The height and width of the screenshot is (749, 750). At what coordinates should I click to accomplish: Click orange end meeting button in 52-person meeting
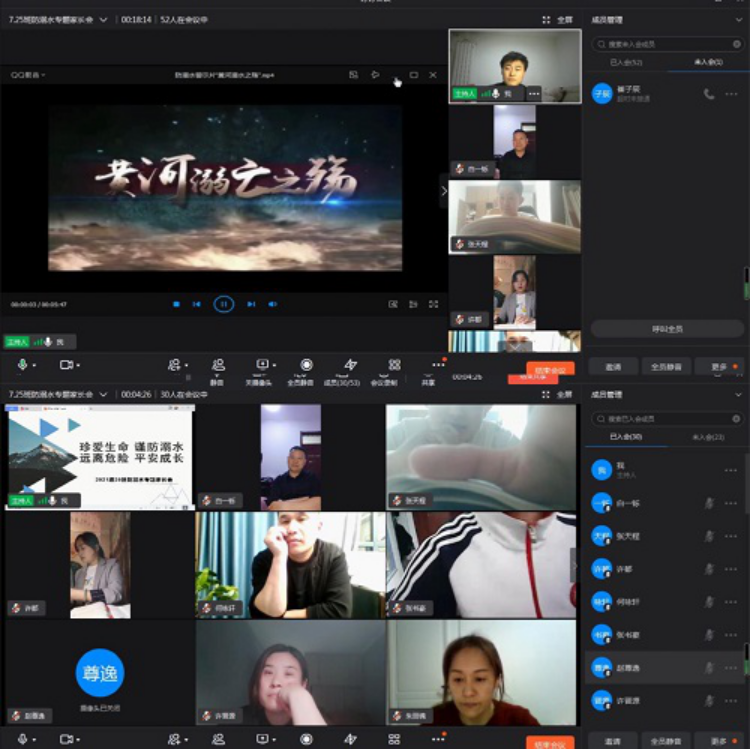click(550, 370)
